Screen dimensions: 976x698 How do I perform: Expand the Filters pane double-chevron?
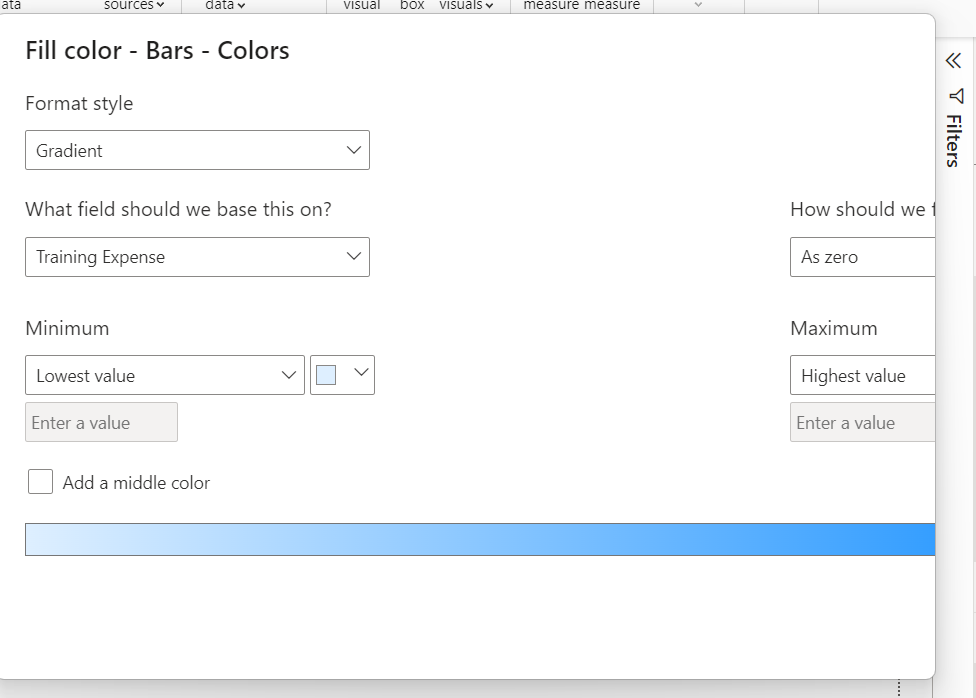click(x=954, y=60)
